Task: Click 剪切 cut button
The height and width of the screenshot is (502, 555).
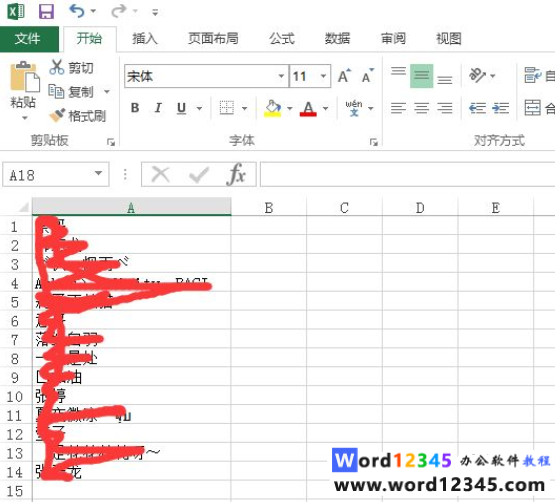Action: [x=71, y=67]
